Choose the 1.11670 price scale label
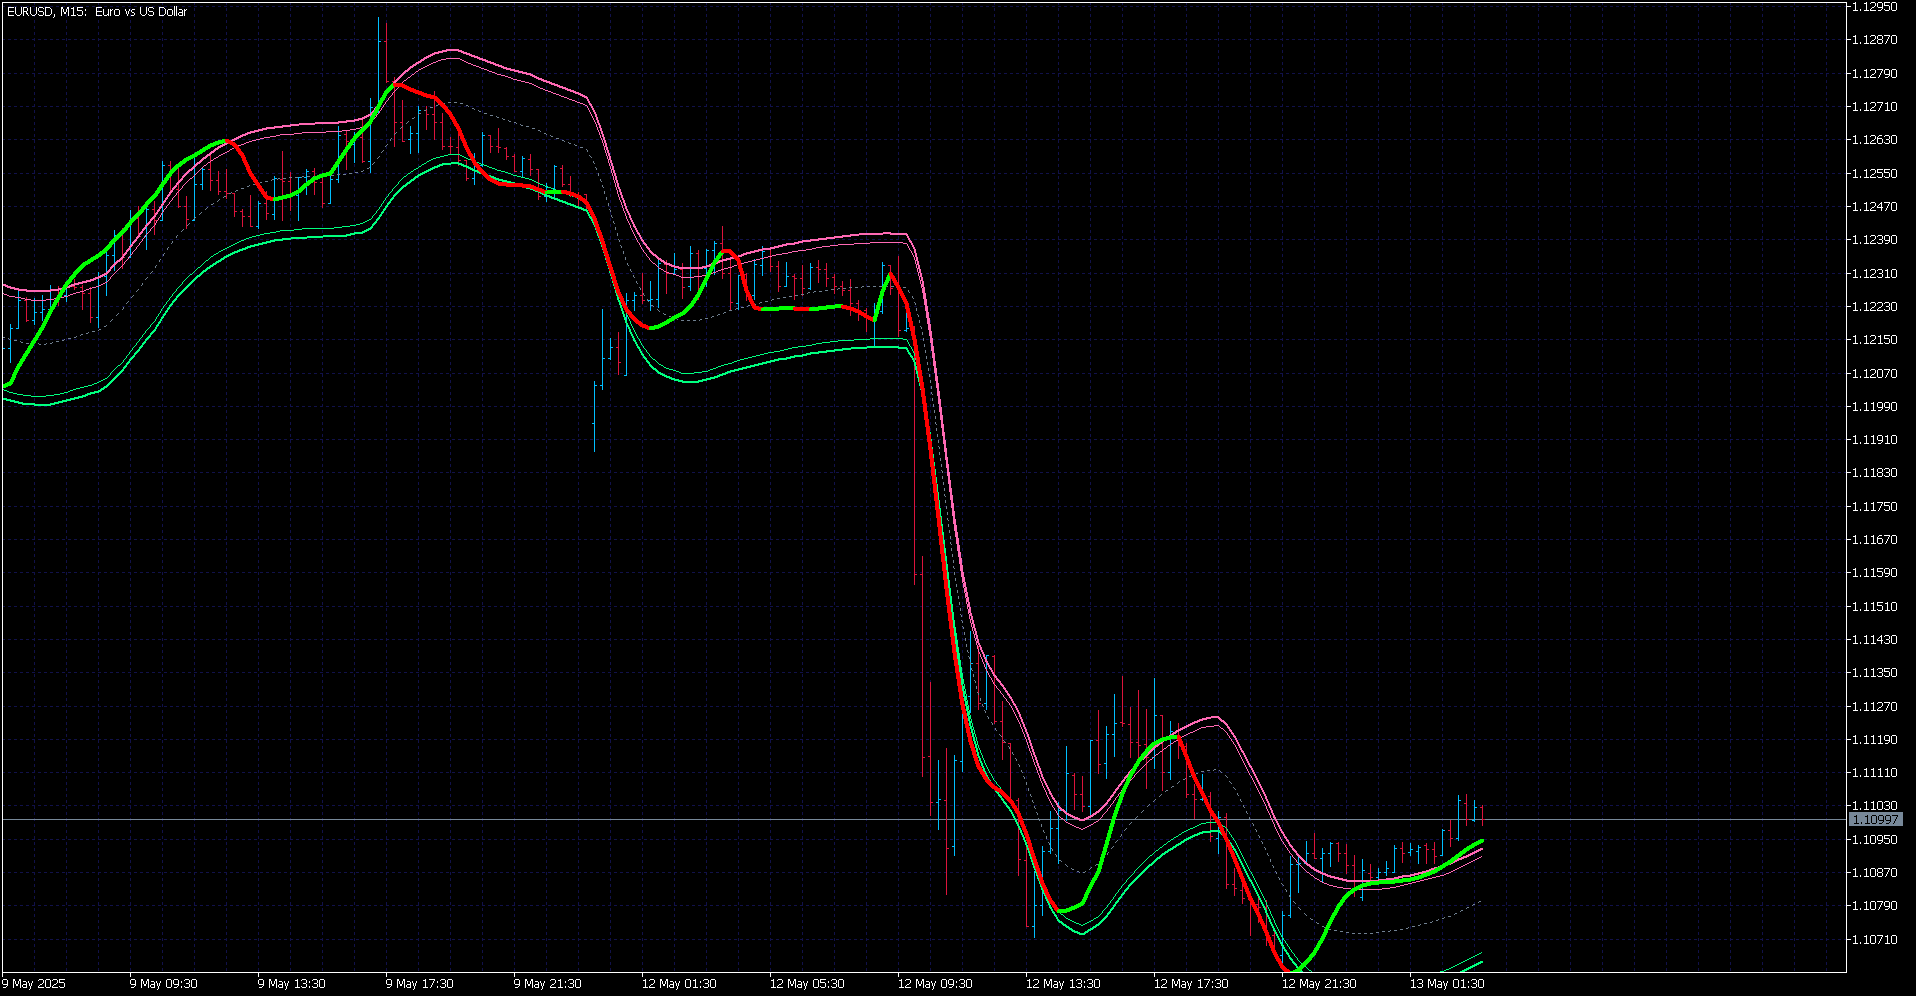Viewport: 1916px width, 996px height. [x=1875, y=540]
